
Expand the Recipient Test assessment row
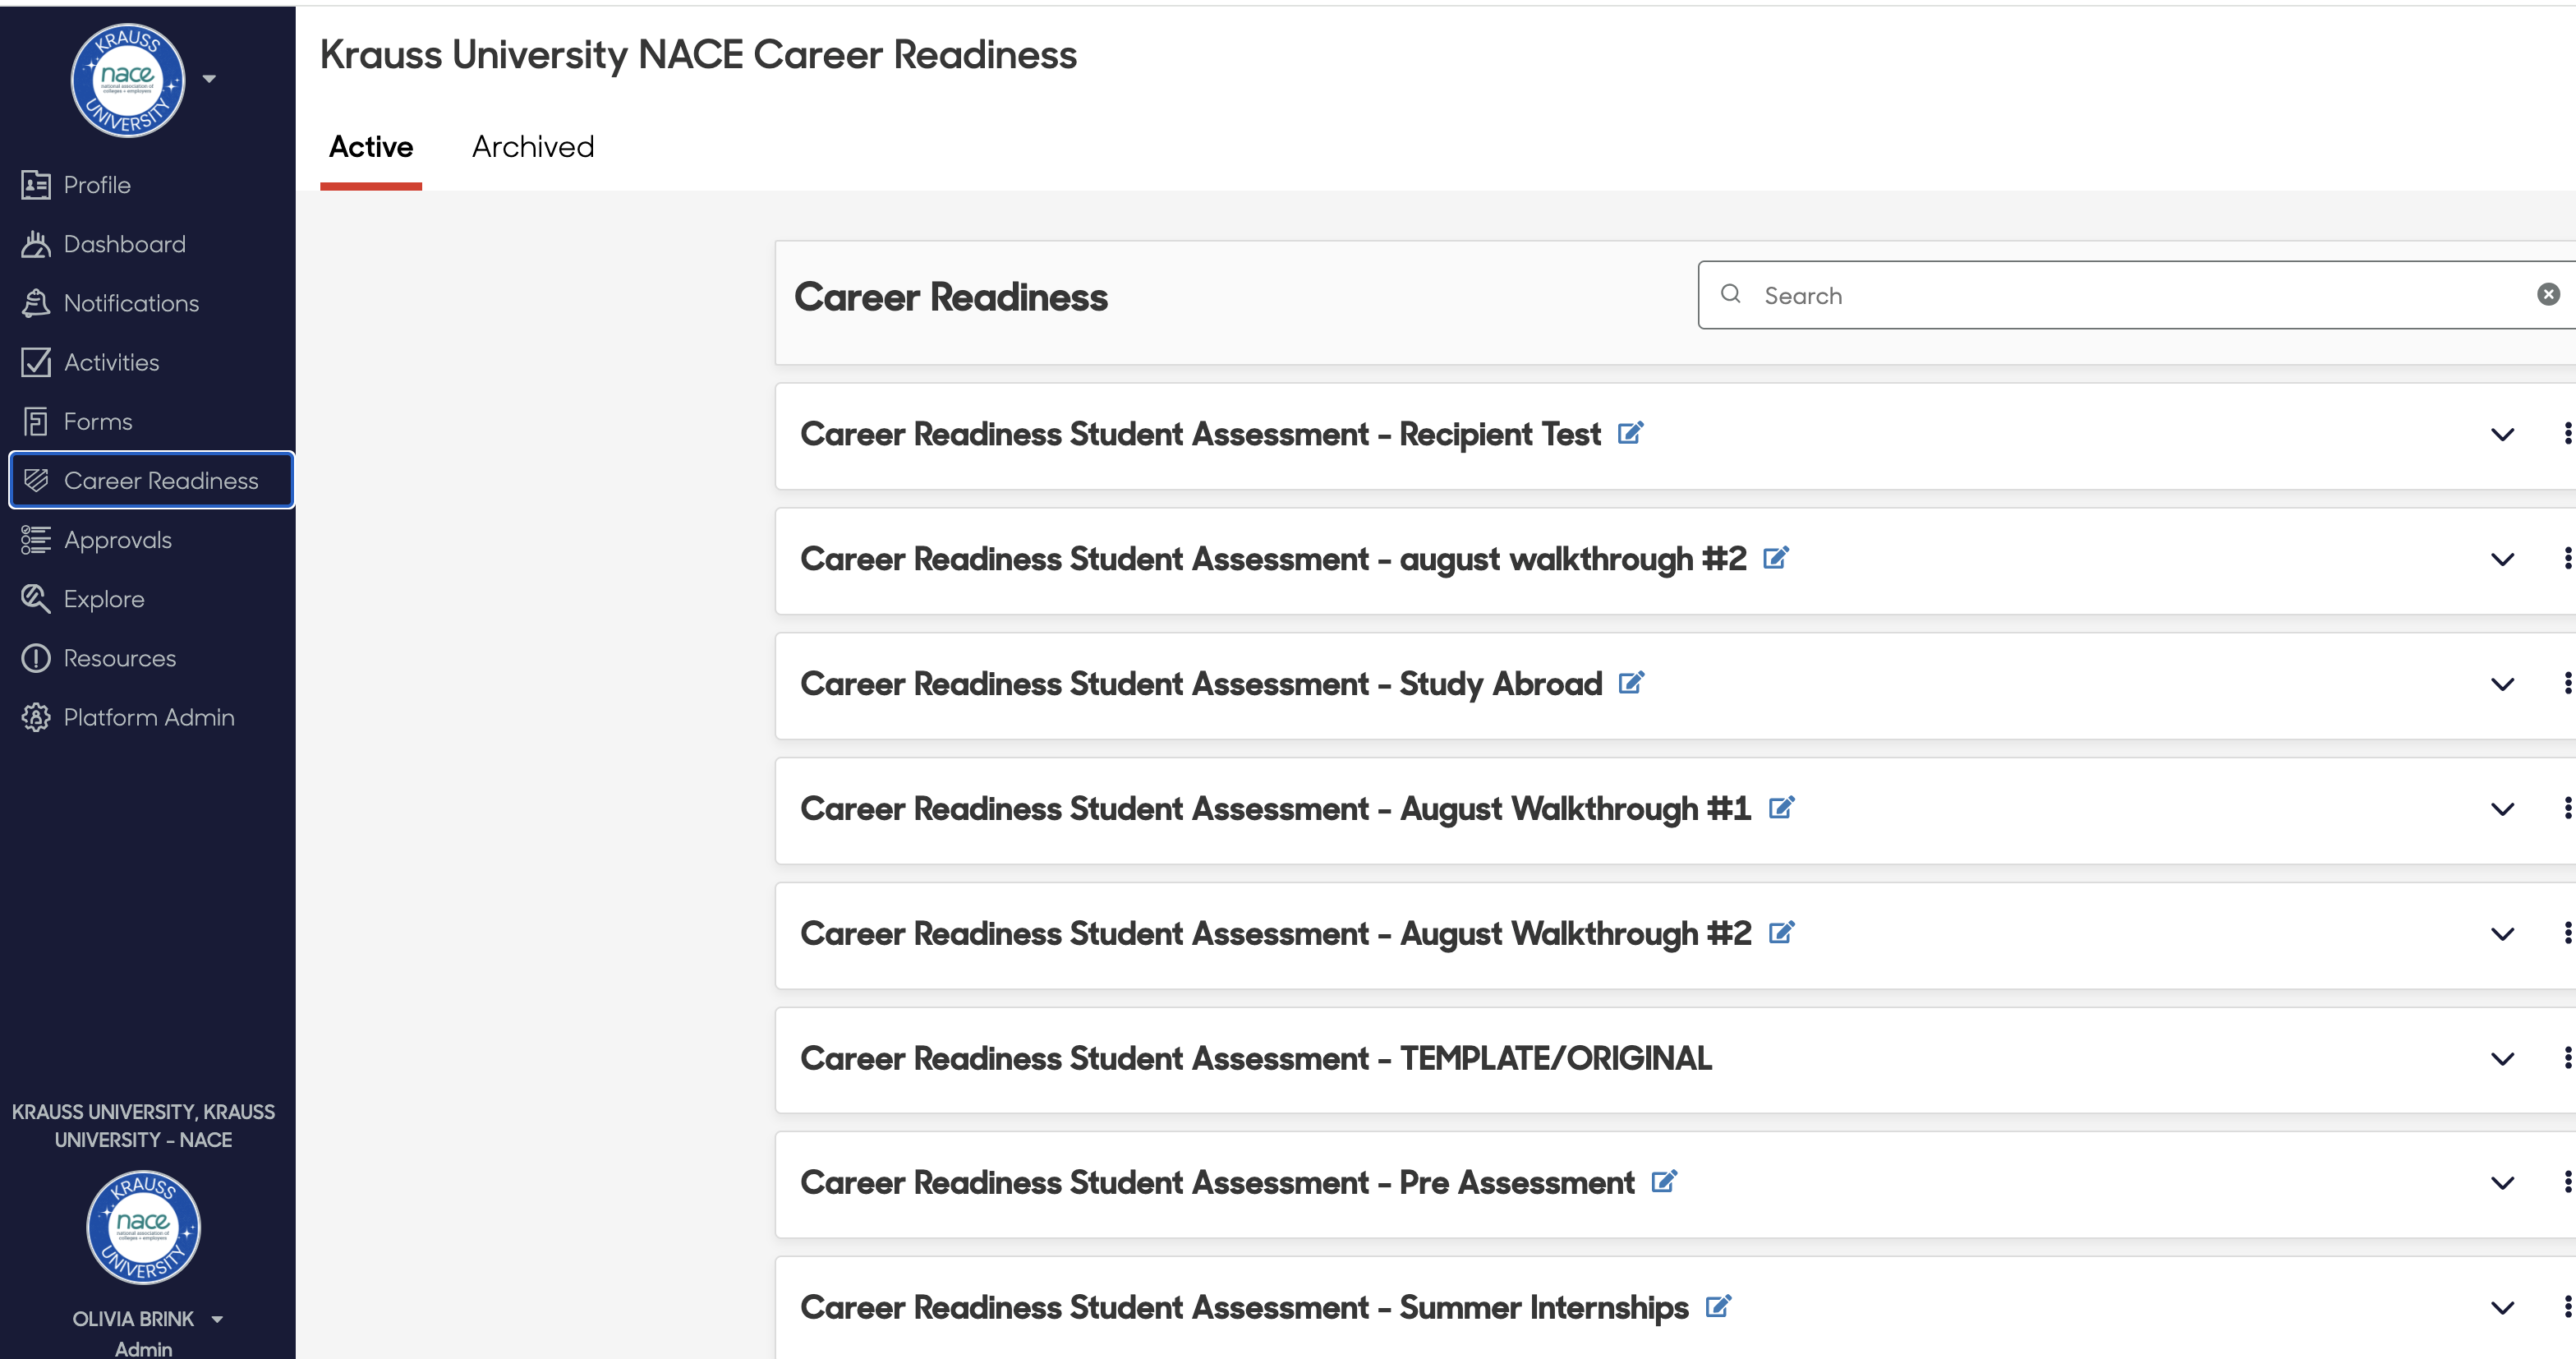(2503, 434)
